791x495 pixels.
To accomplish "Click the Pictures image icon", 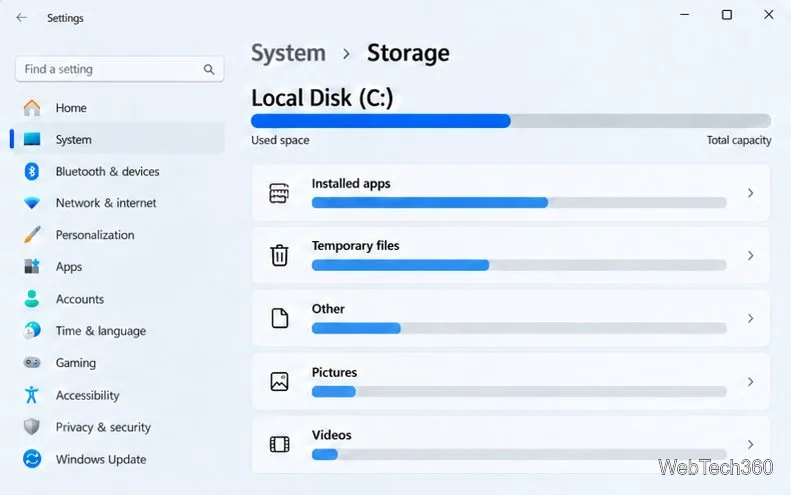I will [279, 381].
